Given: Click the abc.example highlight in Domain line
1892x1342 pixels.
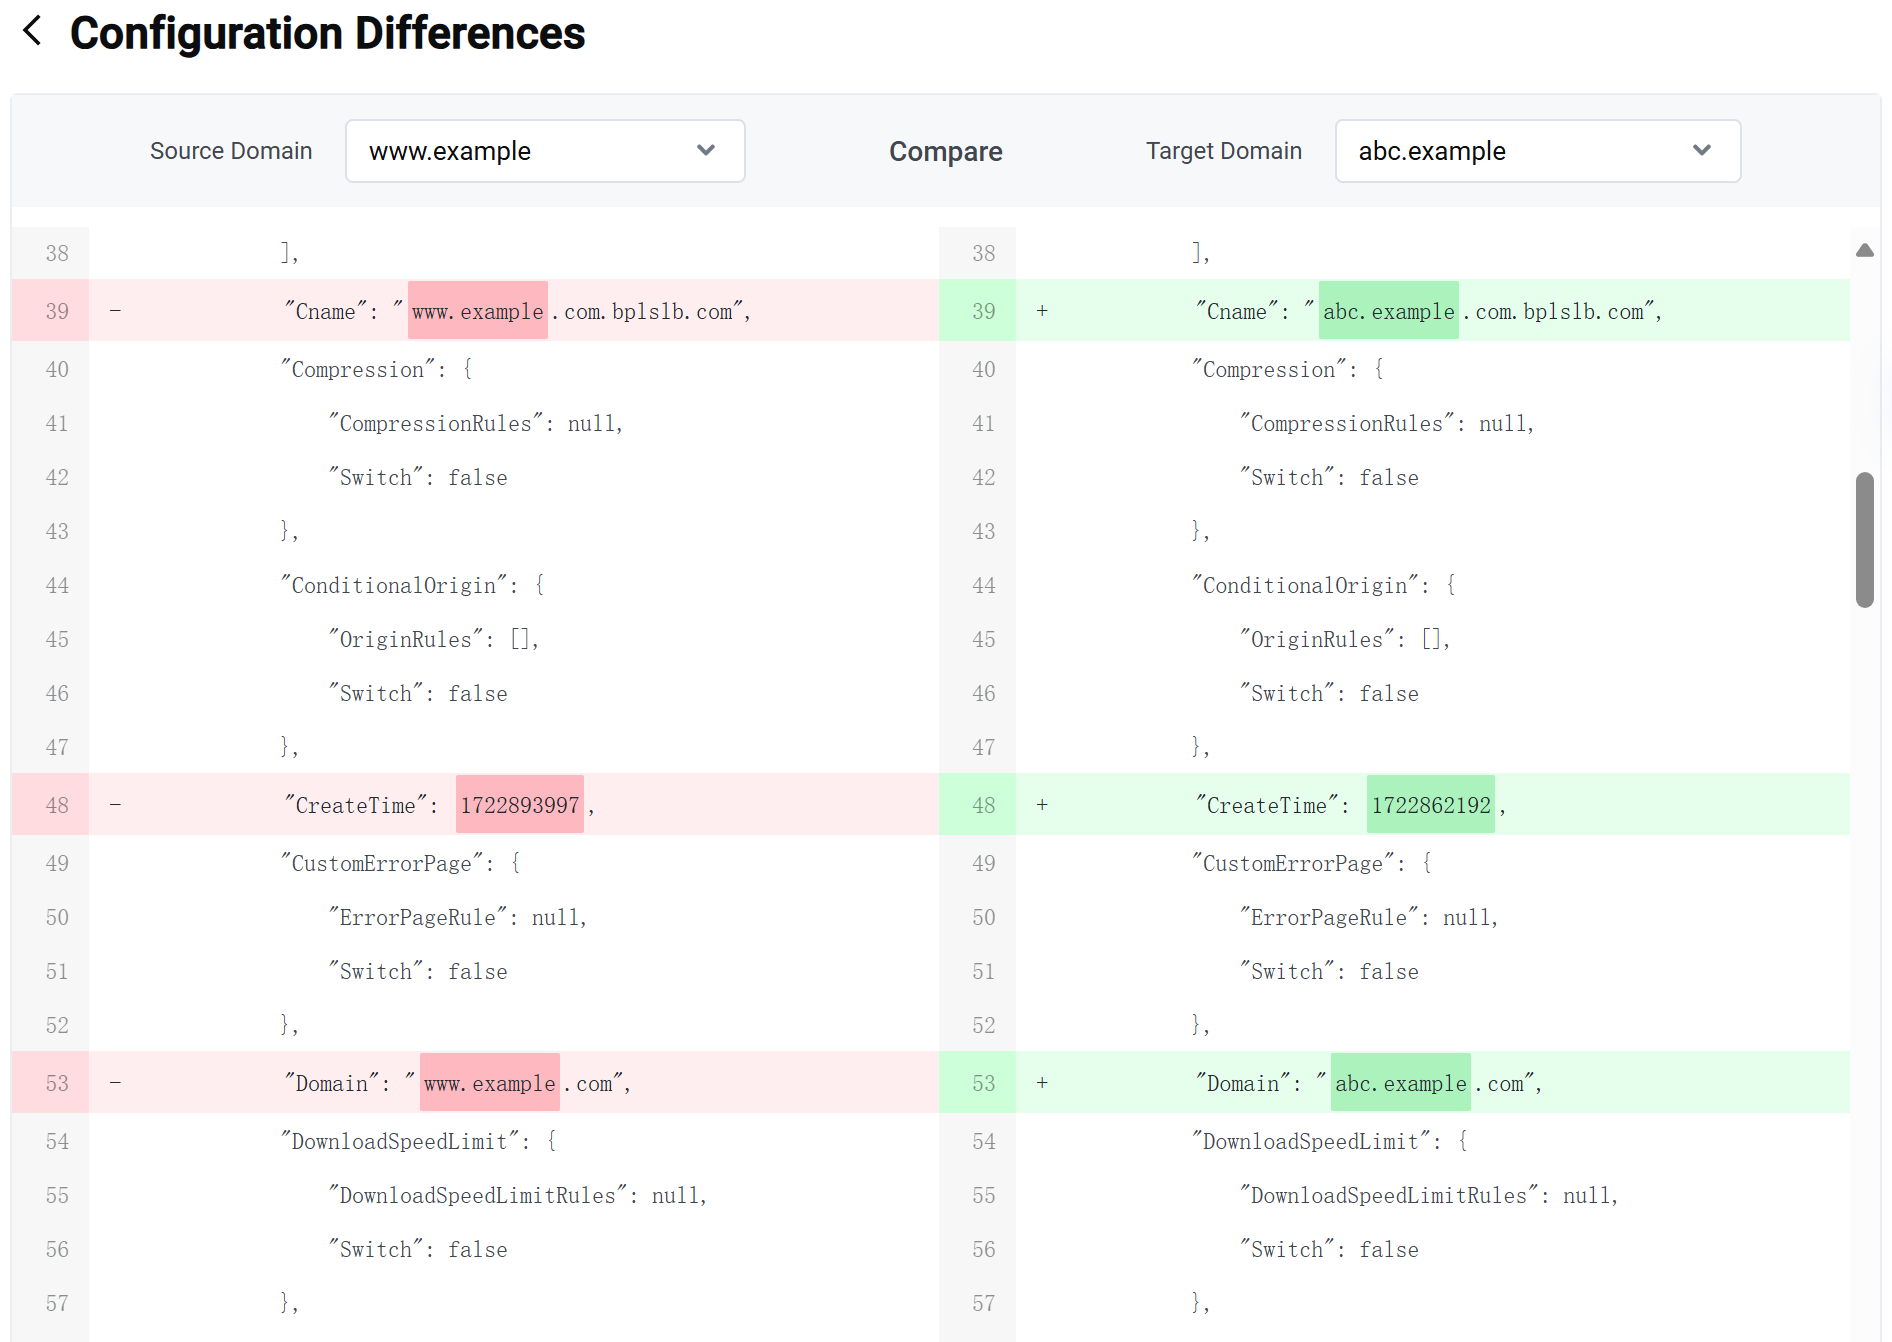Looking at the screenshot, I should coord(1400,1083).
